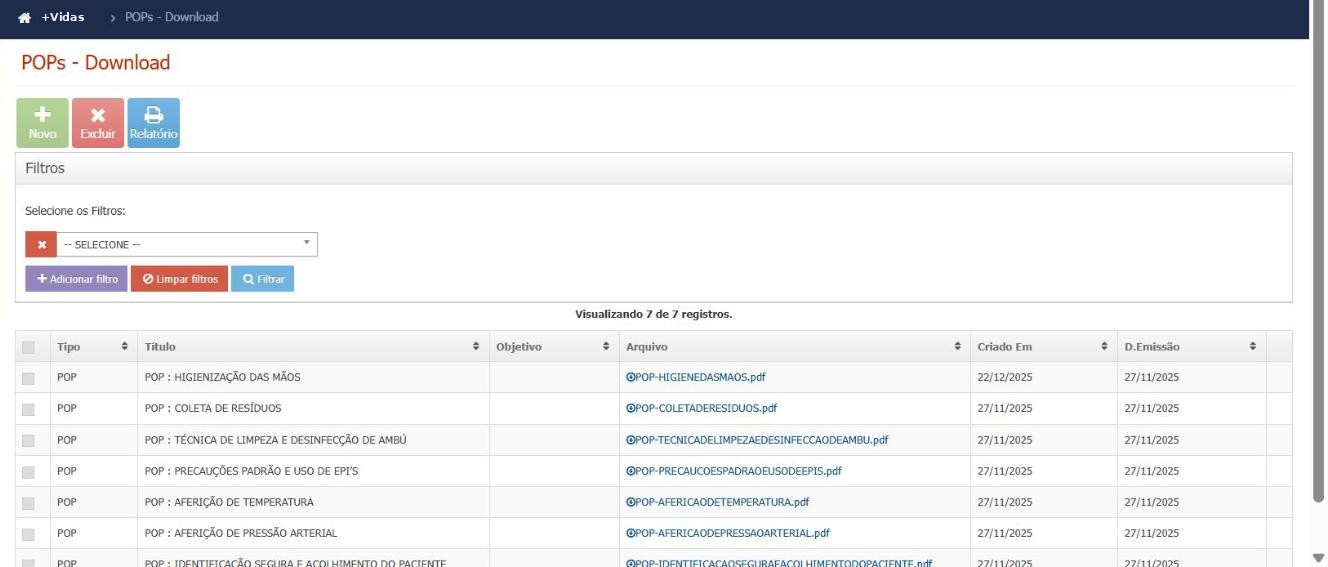Check the AFERIÇÃO DE TEMPERATURA row checkbox

pyautogui.click(x=28, y=503)
